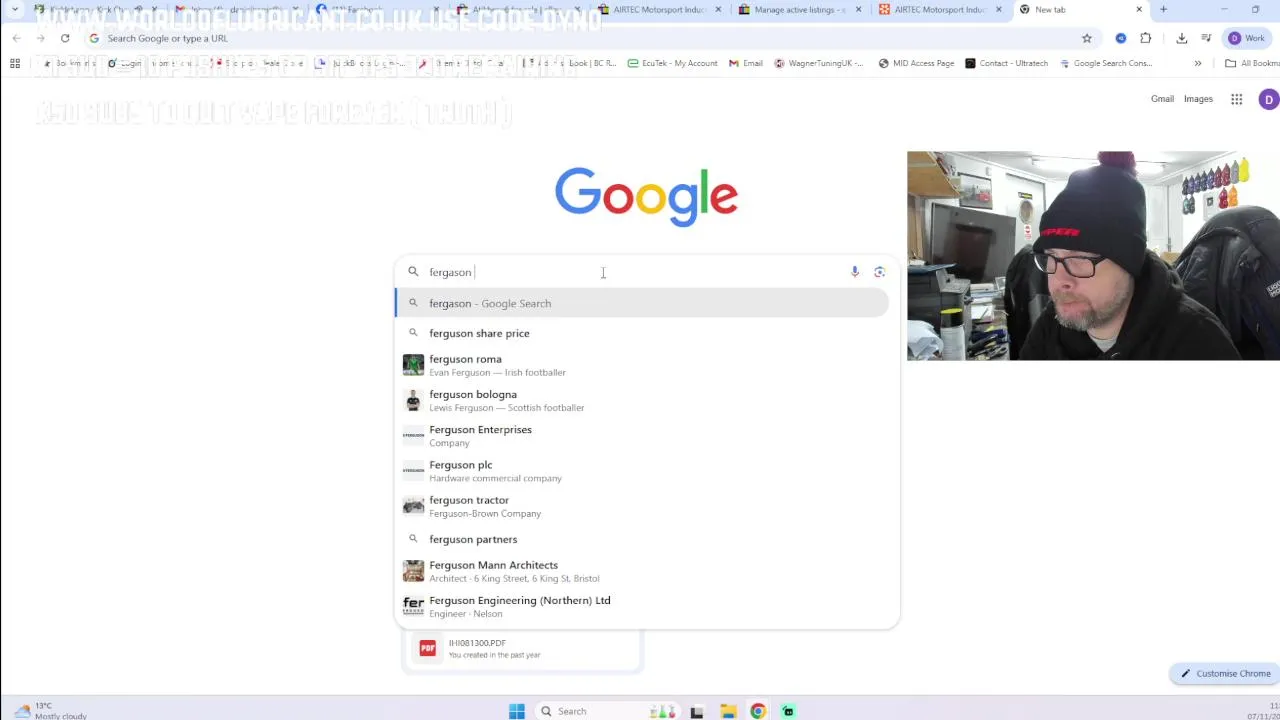This screenshot has width=1280, height=720.
Task: Open File Explorer from taskbar
Action: (728, 711)
